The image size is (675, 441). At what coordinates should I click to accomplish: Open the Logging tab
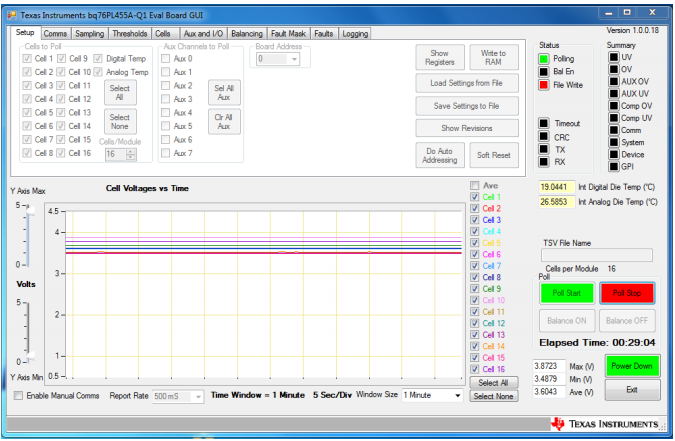click(355, 34)
